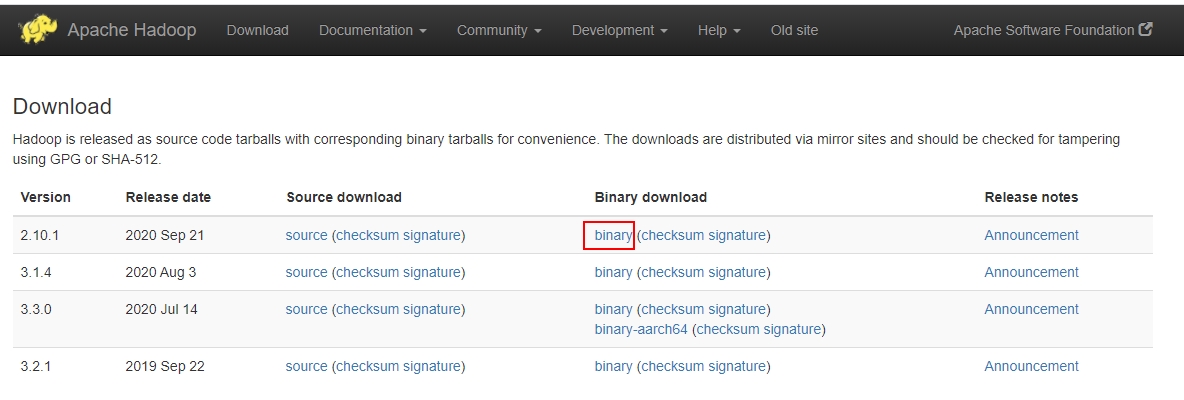Download source for version 3.2.1
This screenshot has height=400, width=1184.
(x=307, y=366)
